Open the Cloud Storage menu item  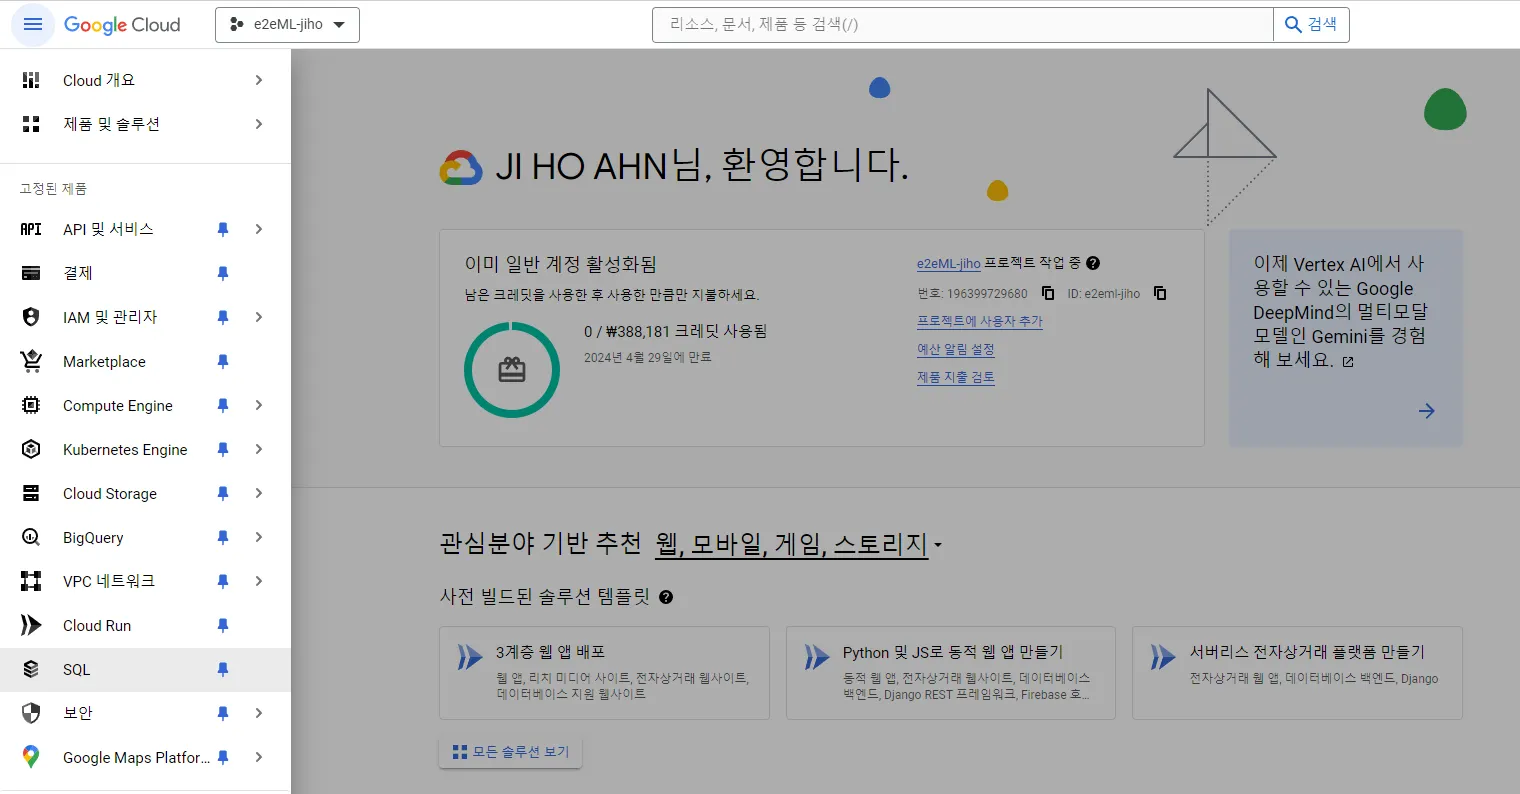coord(145,493)
